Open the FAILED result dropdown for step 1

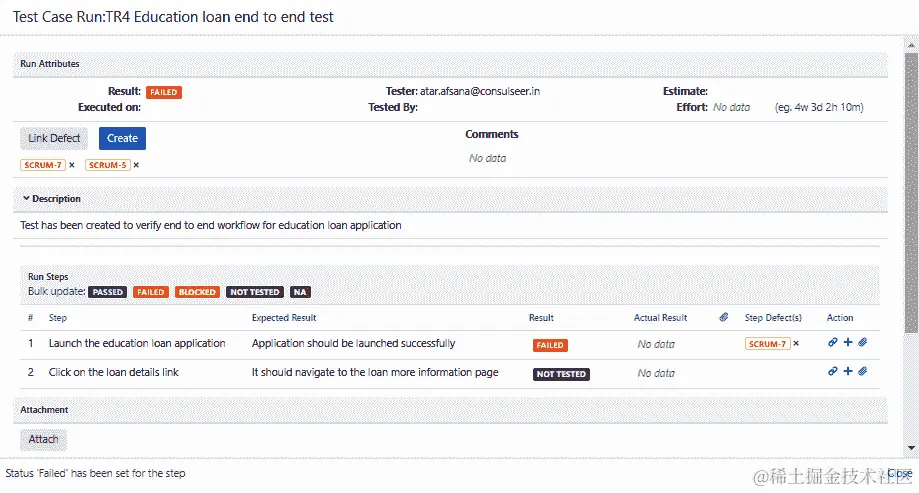[x=550, y=345]
